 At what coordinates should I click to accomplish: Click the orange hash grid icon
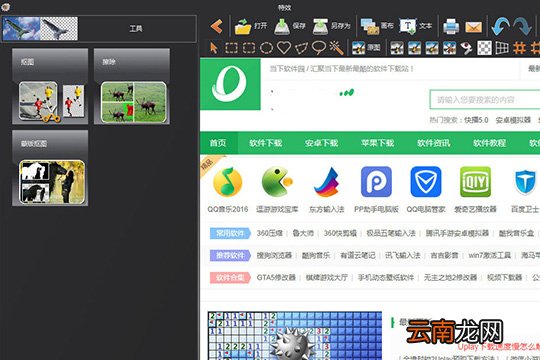(519, 48)
